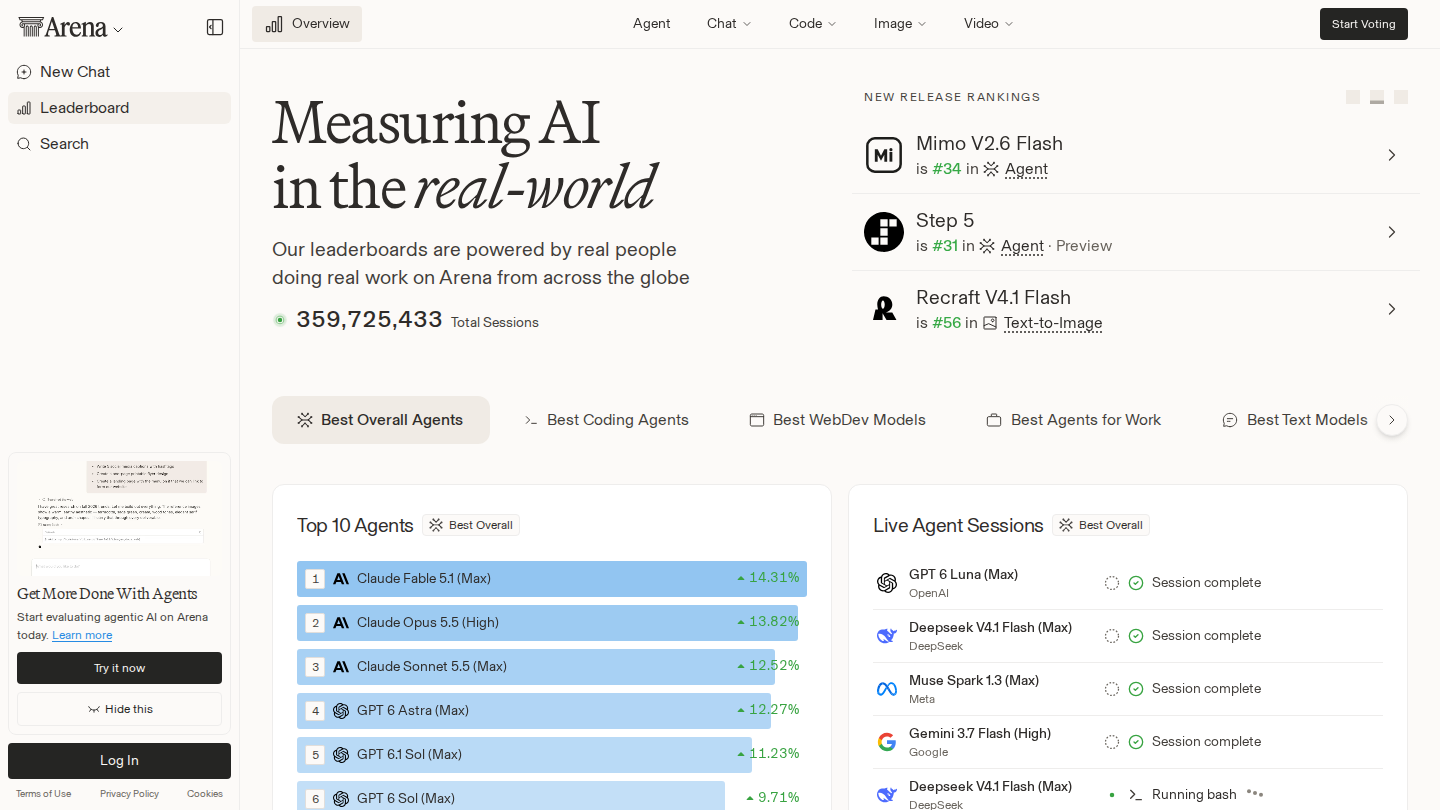
Task: Click the New Chat plus icon
Action: click(24, 72)
